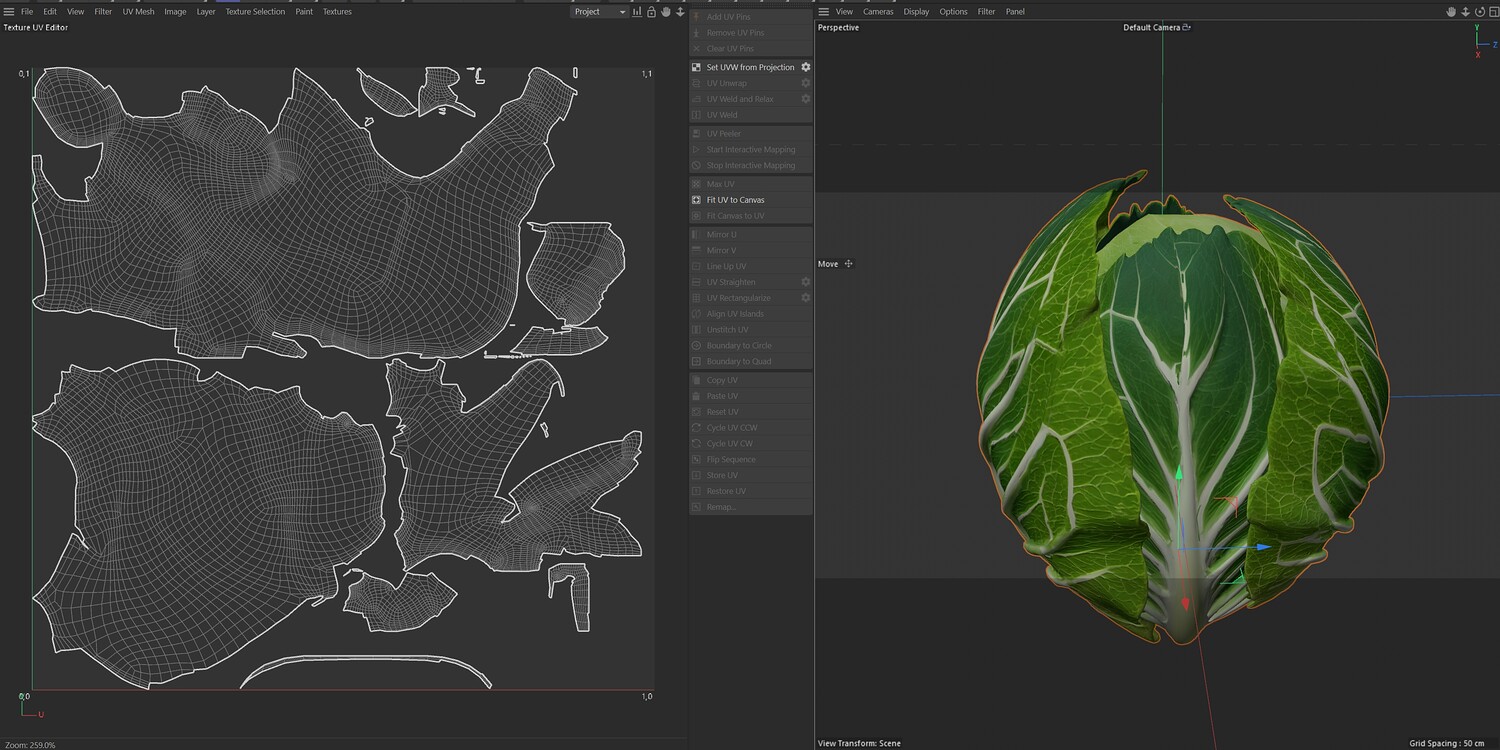Click the Cycle UV CW command
Image resolution: width=1500 pixels, height=750 pixels.
[750, 444]
